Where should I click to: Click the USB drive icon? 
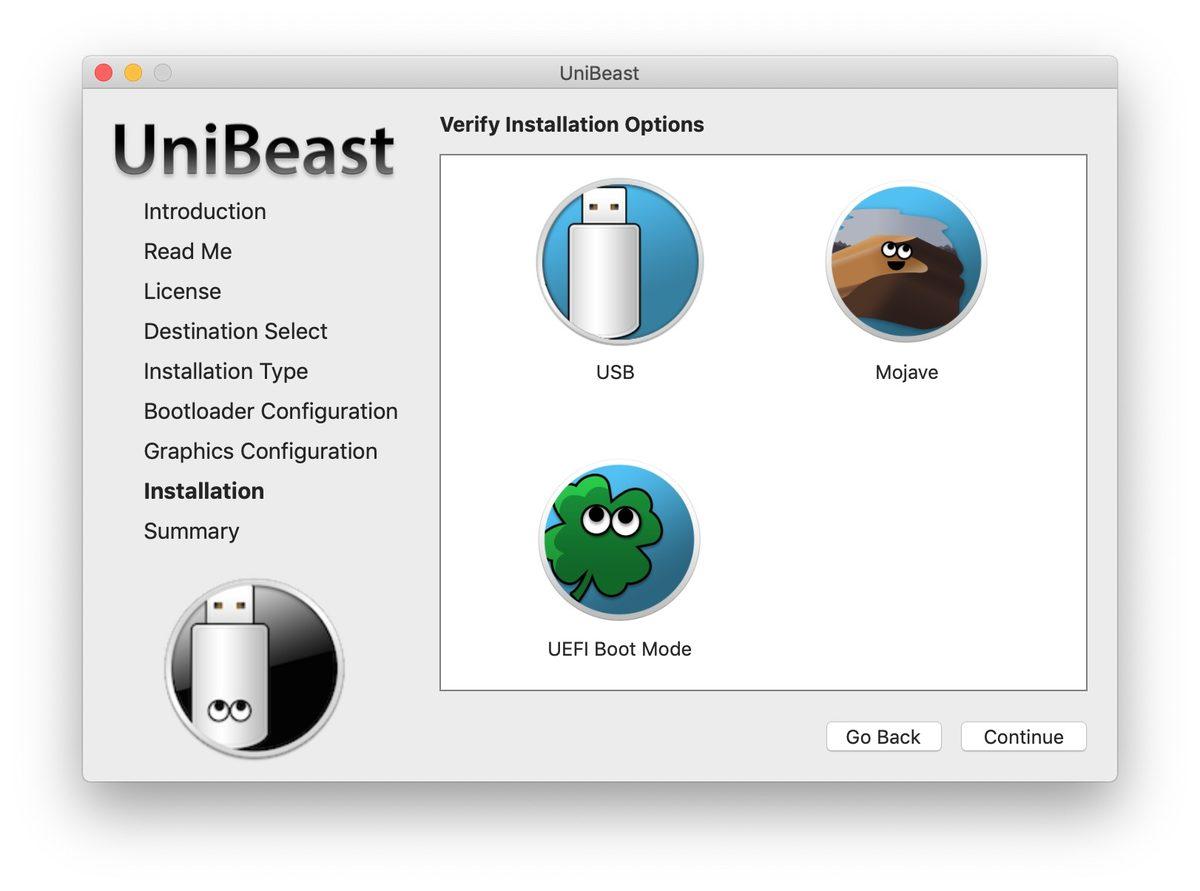pos(619,262)
